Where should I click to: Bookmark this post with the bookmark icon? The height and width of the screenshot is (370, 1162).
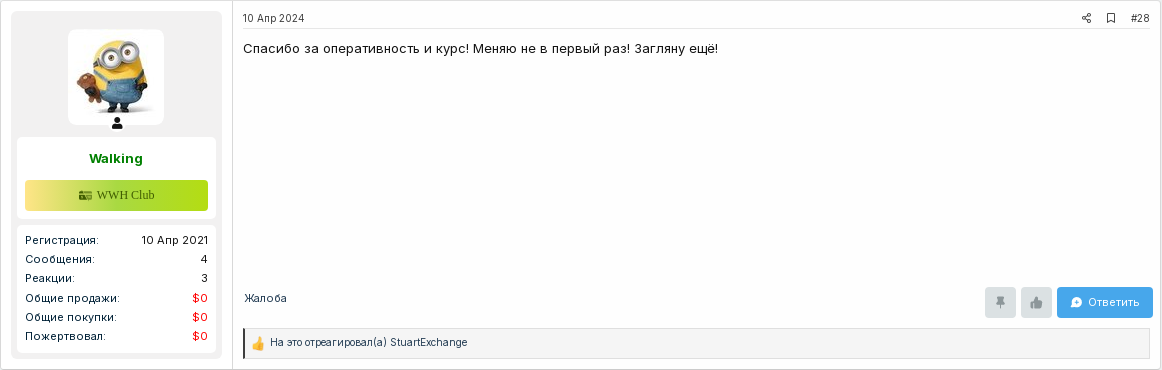pos(1111,19)
